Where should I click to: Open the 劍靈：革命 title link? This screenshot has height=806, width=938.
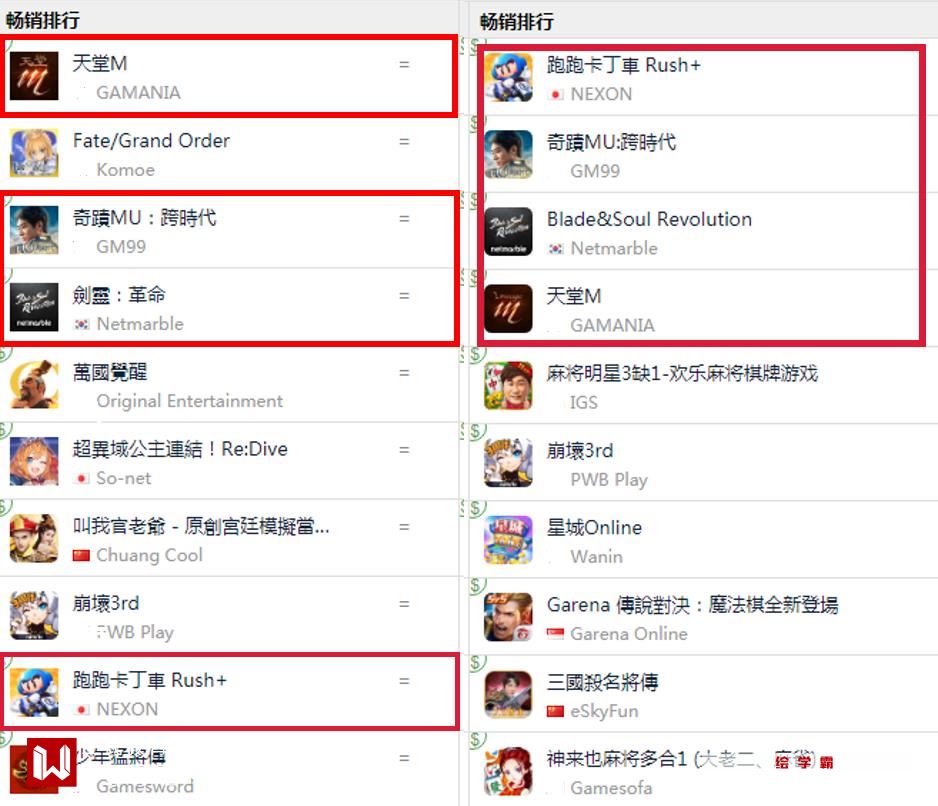click(119, 295)
